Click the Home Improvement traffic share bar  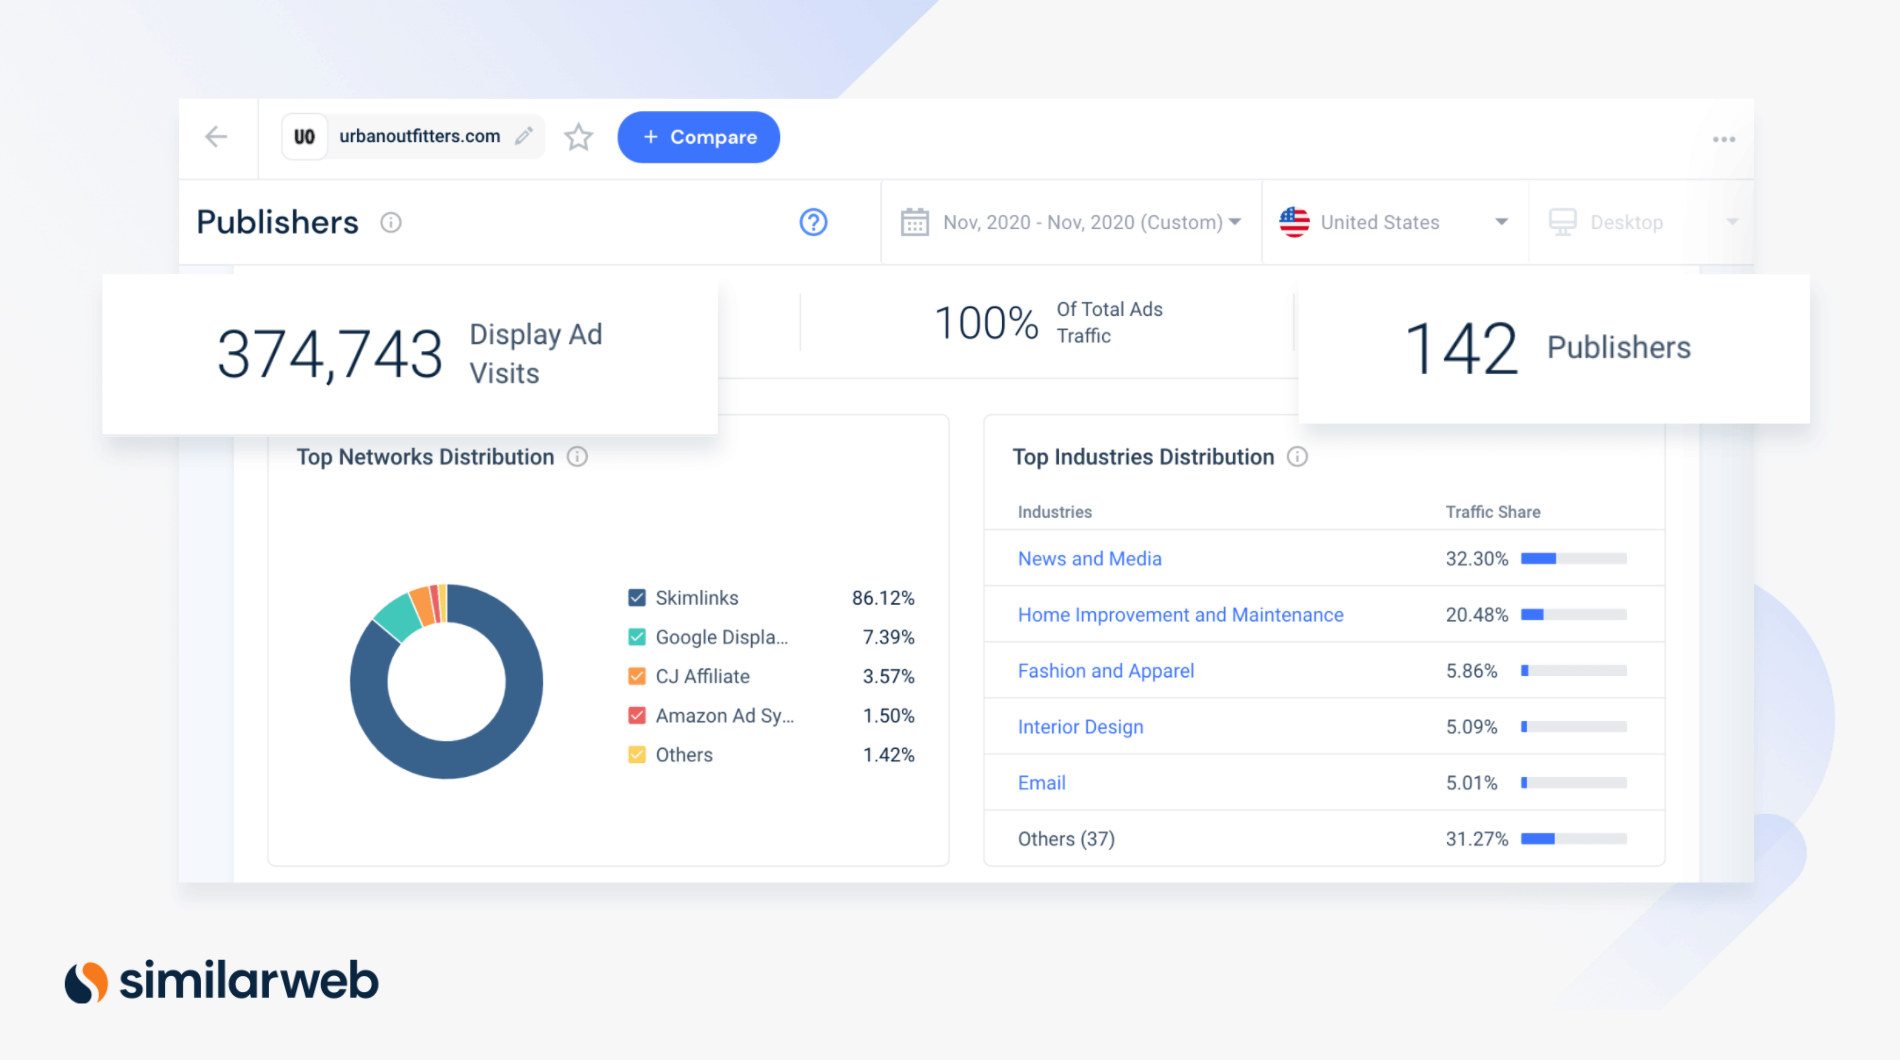click(1574, 615)
